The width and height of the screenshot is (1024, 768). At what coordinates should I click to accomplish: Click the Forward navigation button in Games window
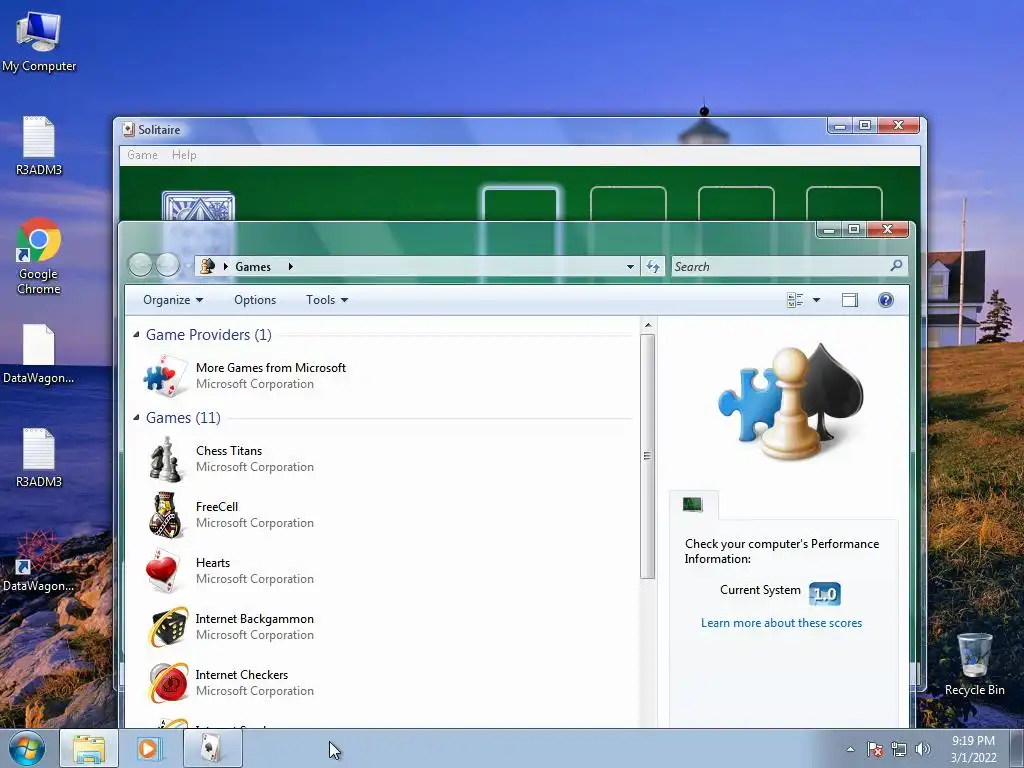tap(168, 264)
